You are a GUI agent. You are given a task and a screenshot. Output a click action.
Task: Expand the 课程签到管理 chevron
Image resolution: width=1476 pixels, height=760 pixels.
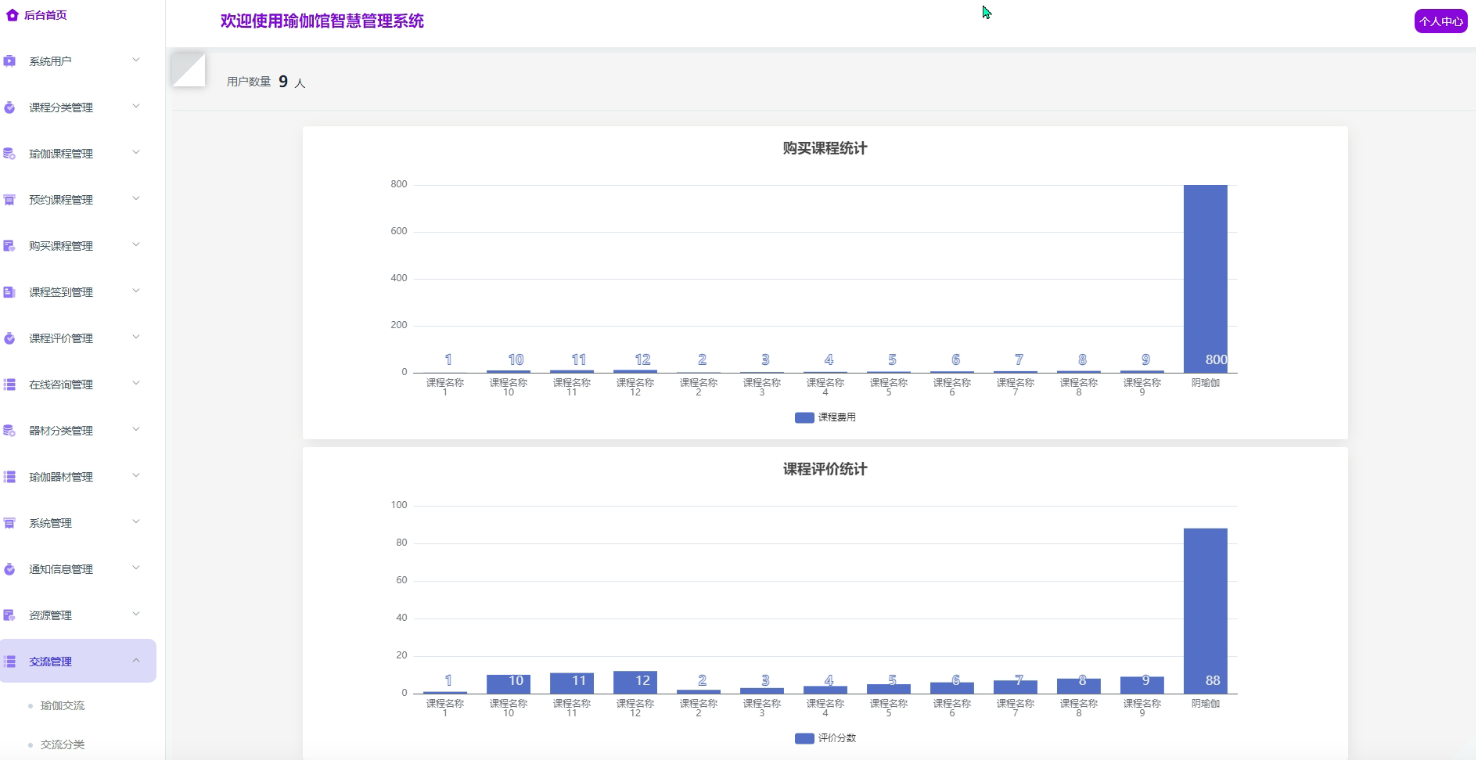click(136, 291)
